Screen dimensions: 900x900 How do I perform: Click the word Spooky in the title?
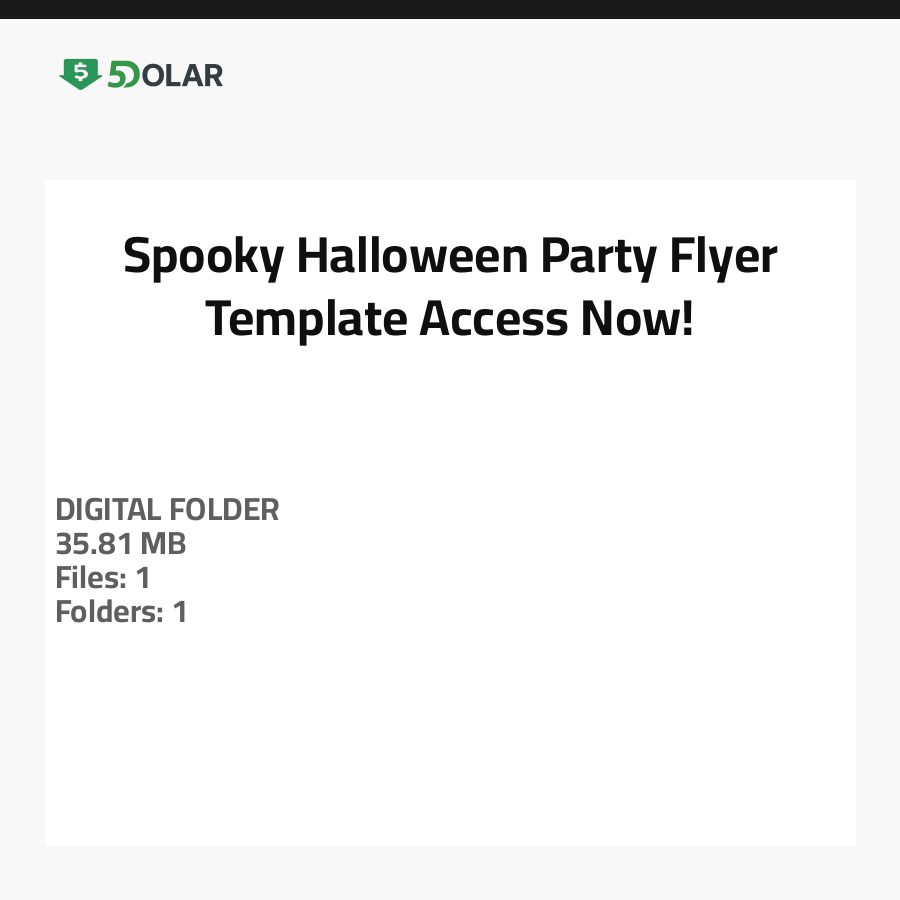tap(203, 257)
